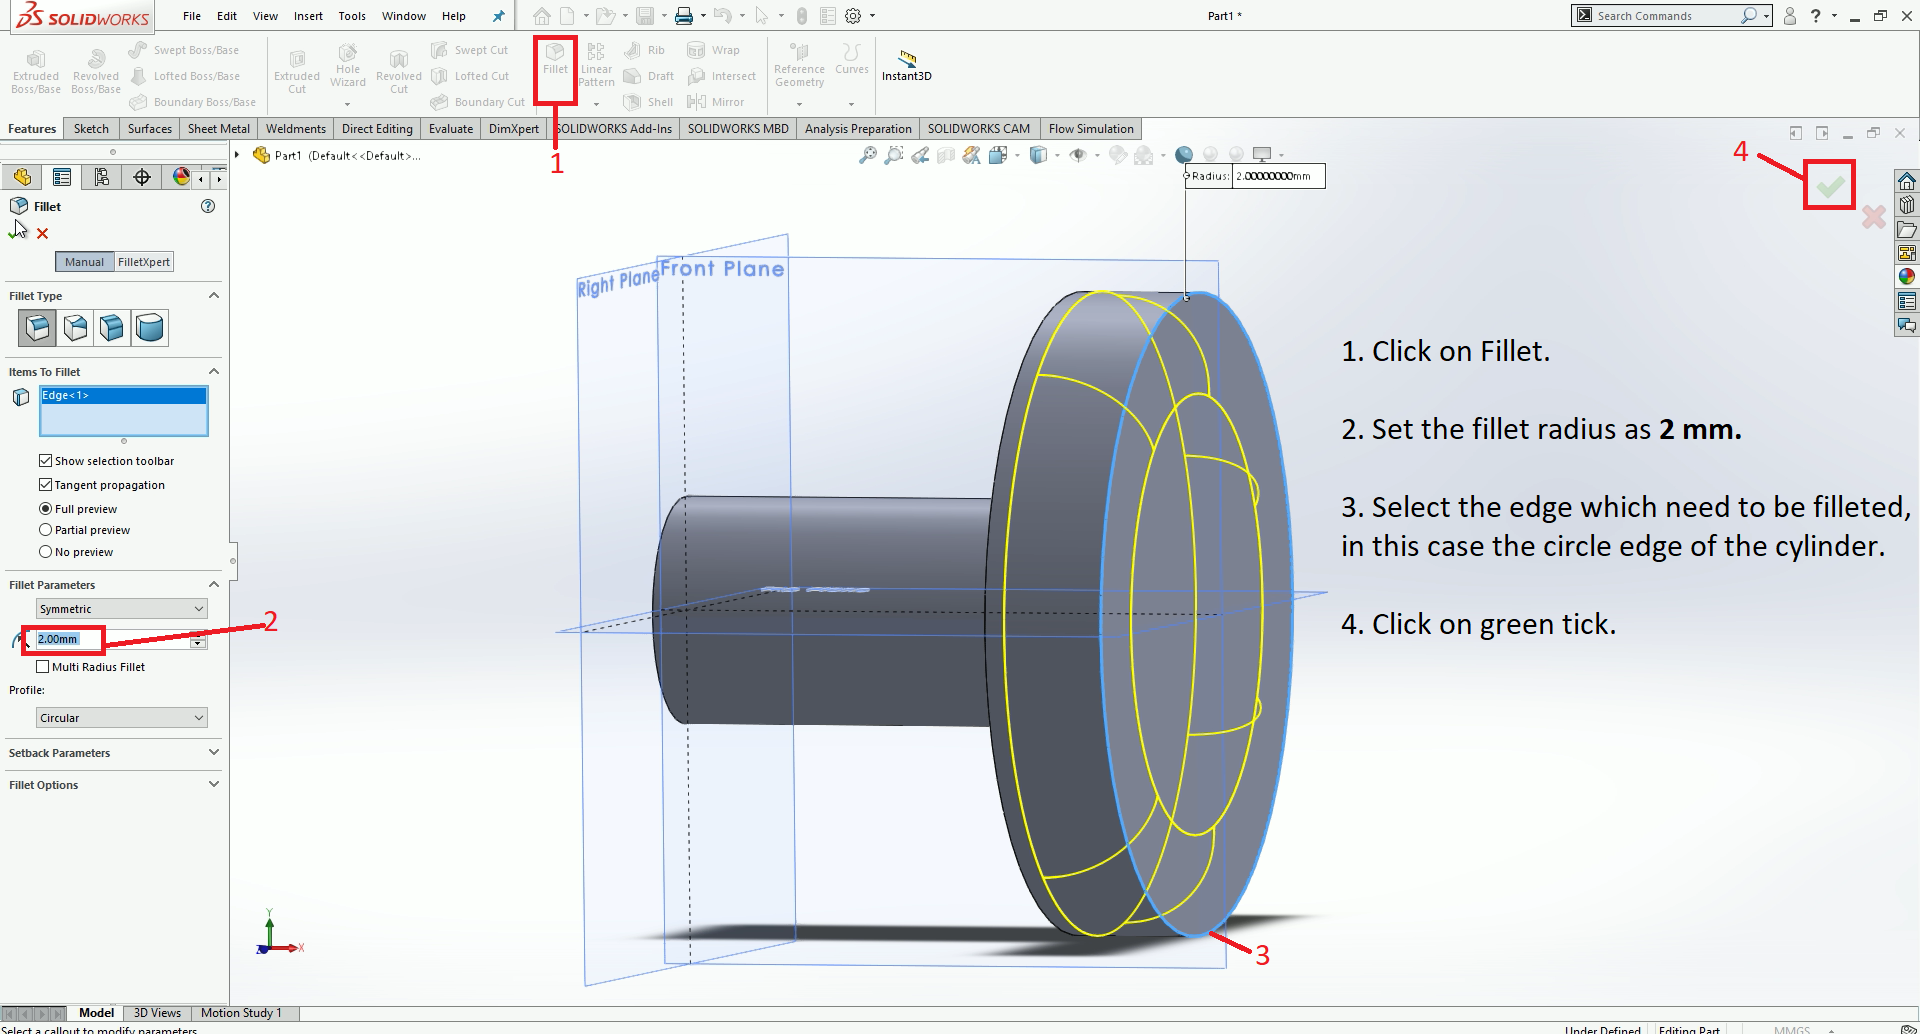1920x1034 pixels.
Task: Select the Constant Size Fillet type icon
Action: tap(37, 327)
